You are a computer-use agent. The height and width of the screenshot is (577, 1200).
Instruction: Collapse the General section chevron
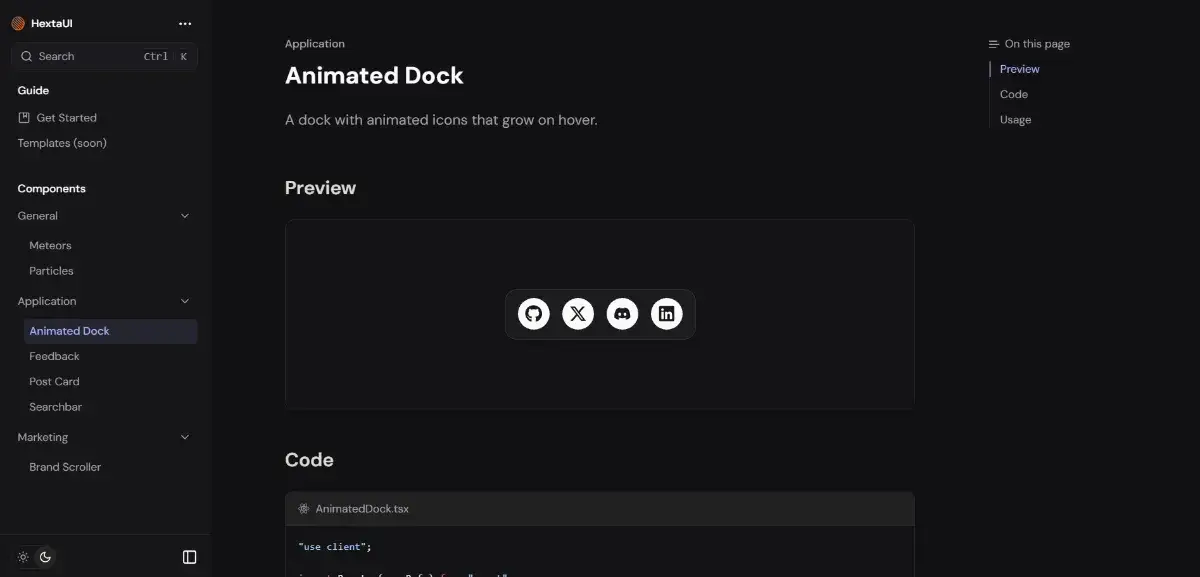(x=184, y=216)
